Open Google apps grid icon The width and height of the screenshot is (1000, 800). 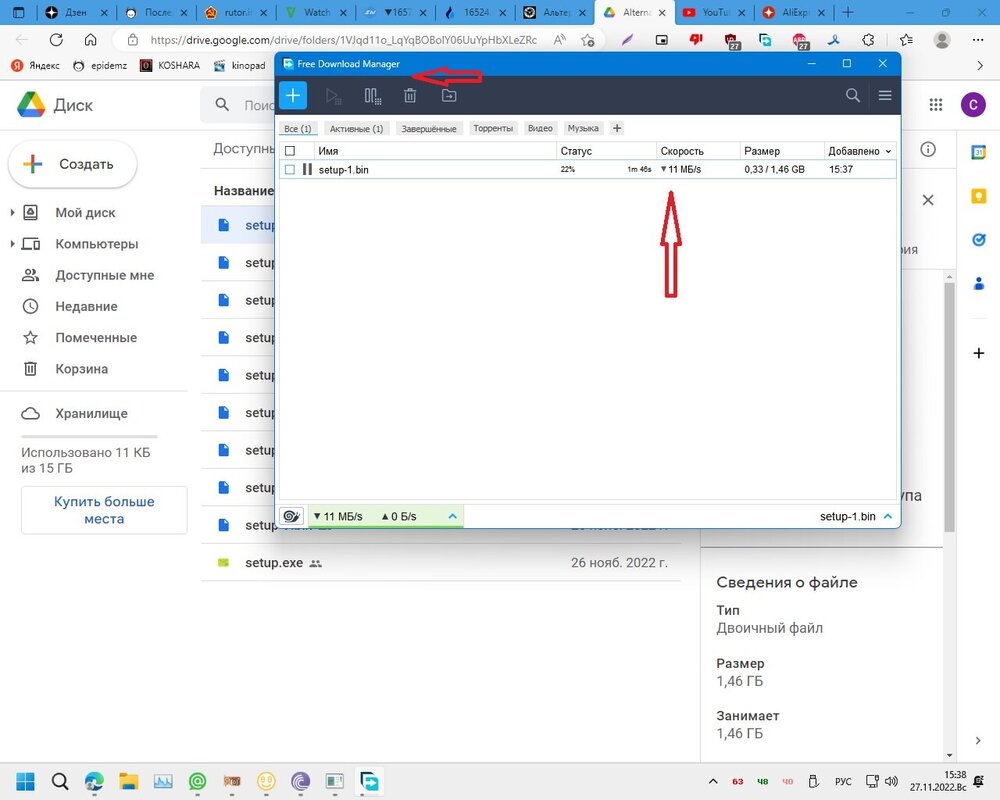[x=936, y=105]
